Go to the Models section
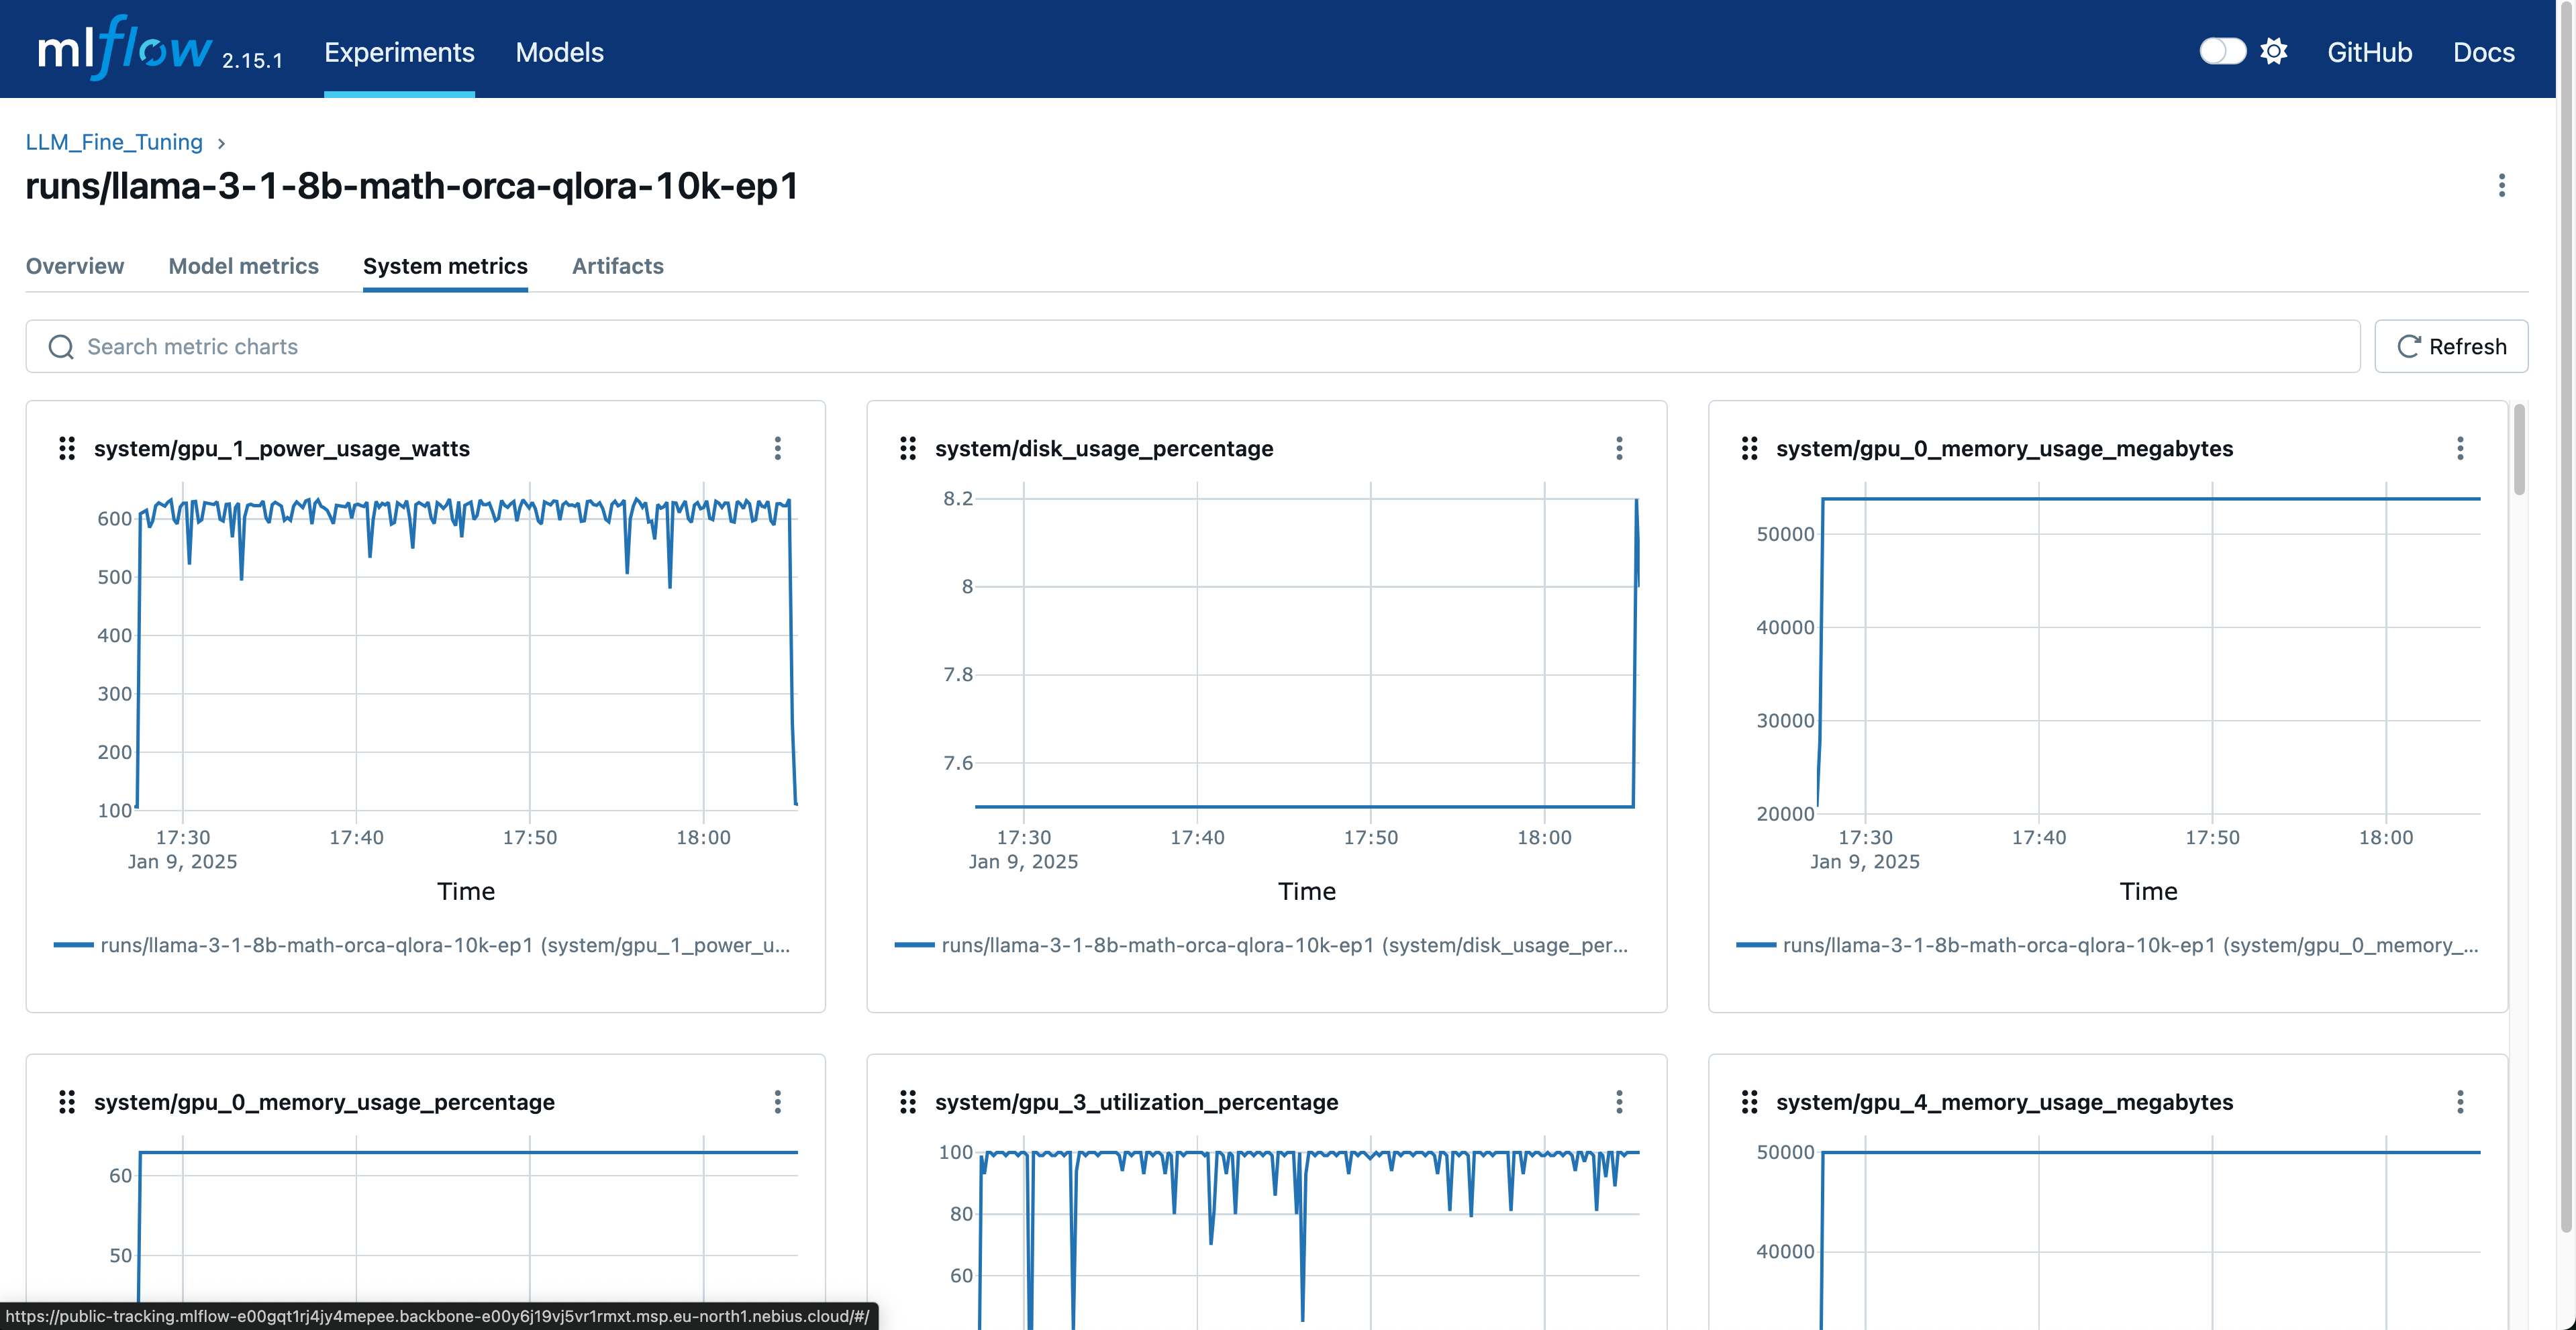 coord(559,52)
